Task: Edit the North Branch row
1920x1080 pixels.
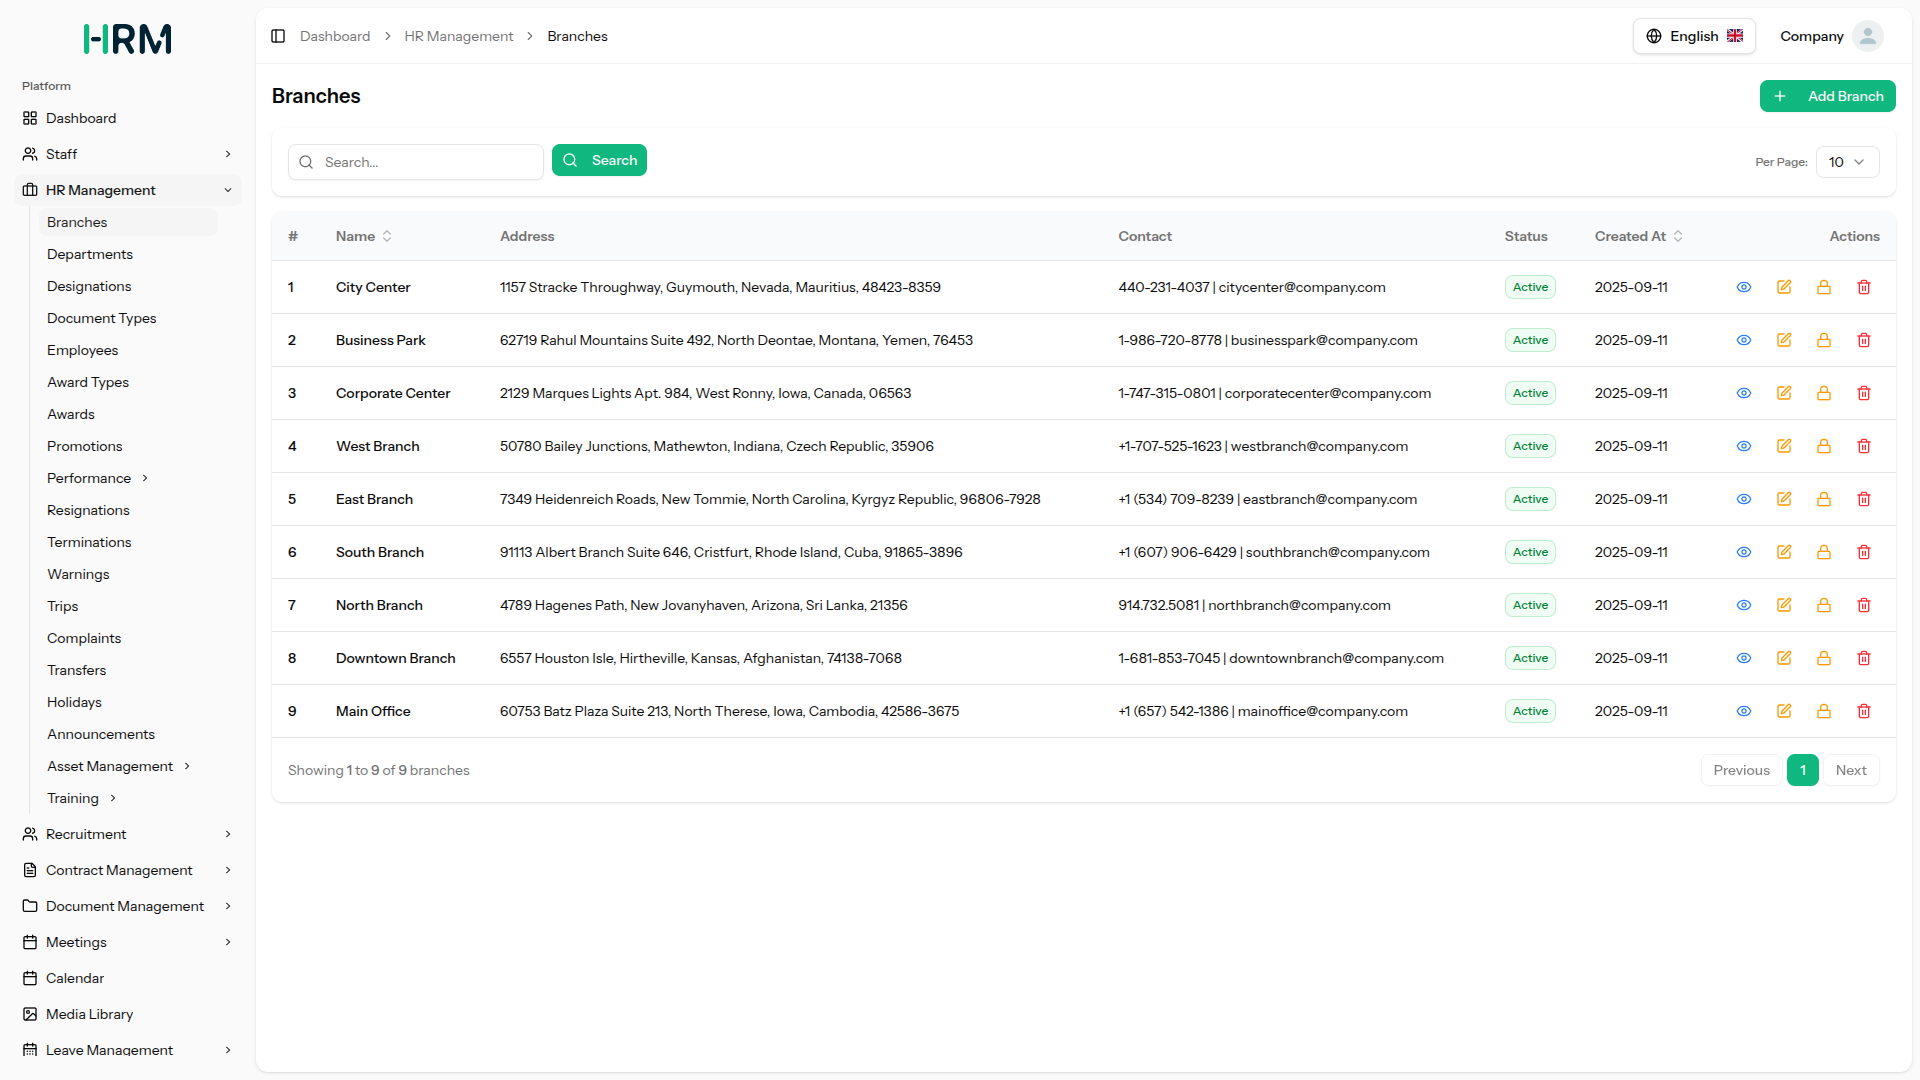Action: click(1783, 605)
